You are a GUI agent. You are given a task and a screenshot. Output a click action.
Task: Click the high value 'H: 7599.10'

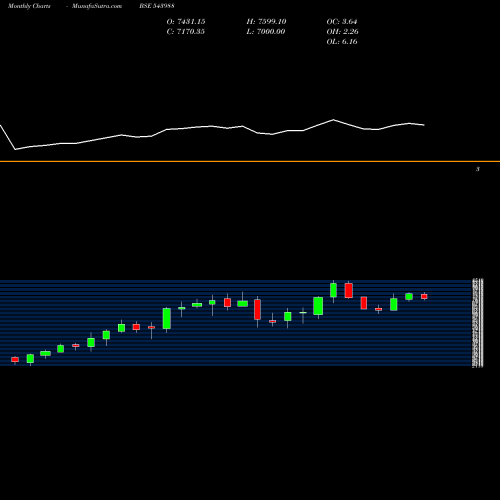[x=266, y=22]
